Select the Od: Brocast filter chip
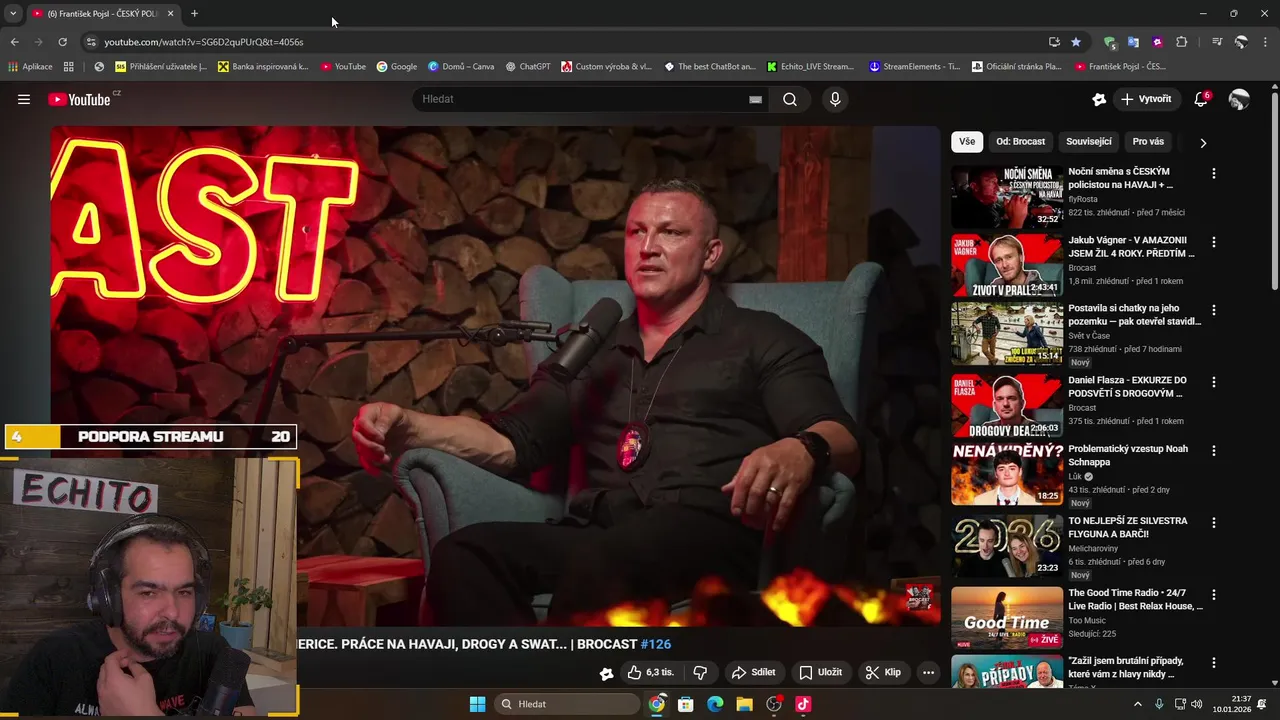This screenshot has width=1280, height=720. click(1020, 142)
